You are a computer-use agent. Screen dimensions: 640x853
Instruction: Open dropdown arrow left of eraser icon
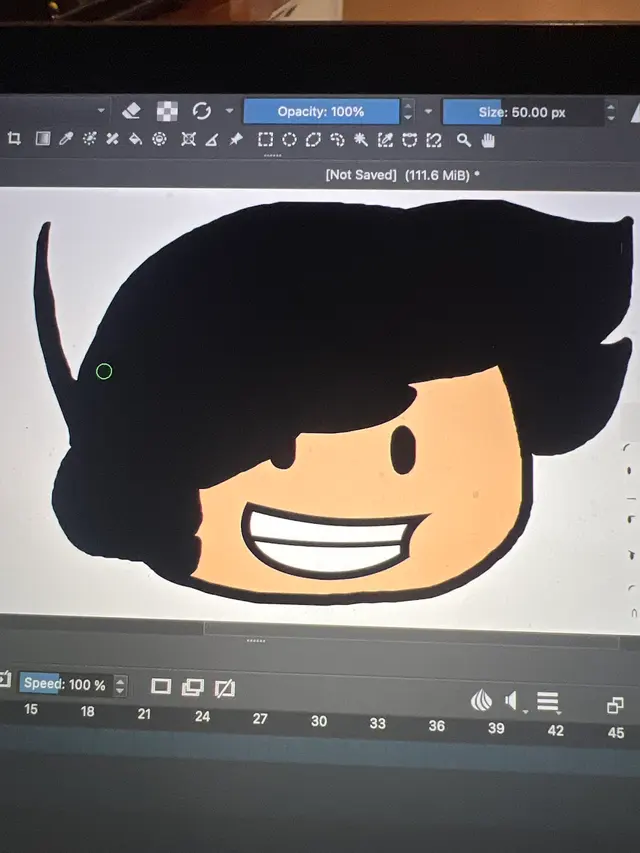[101, 110]
